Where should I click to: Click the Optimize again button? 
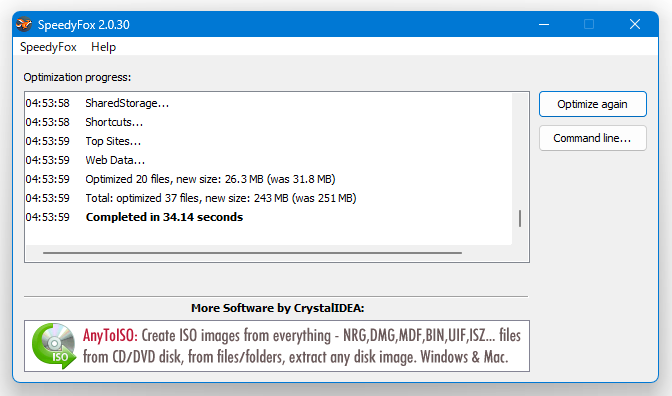click(592, 104)
